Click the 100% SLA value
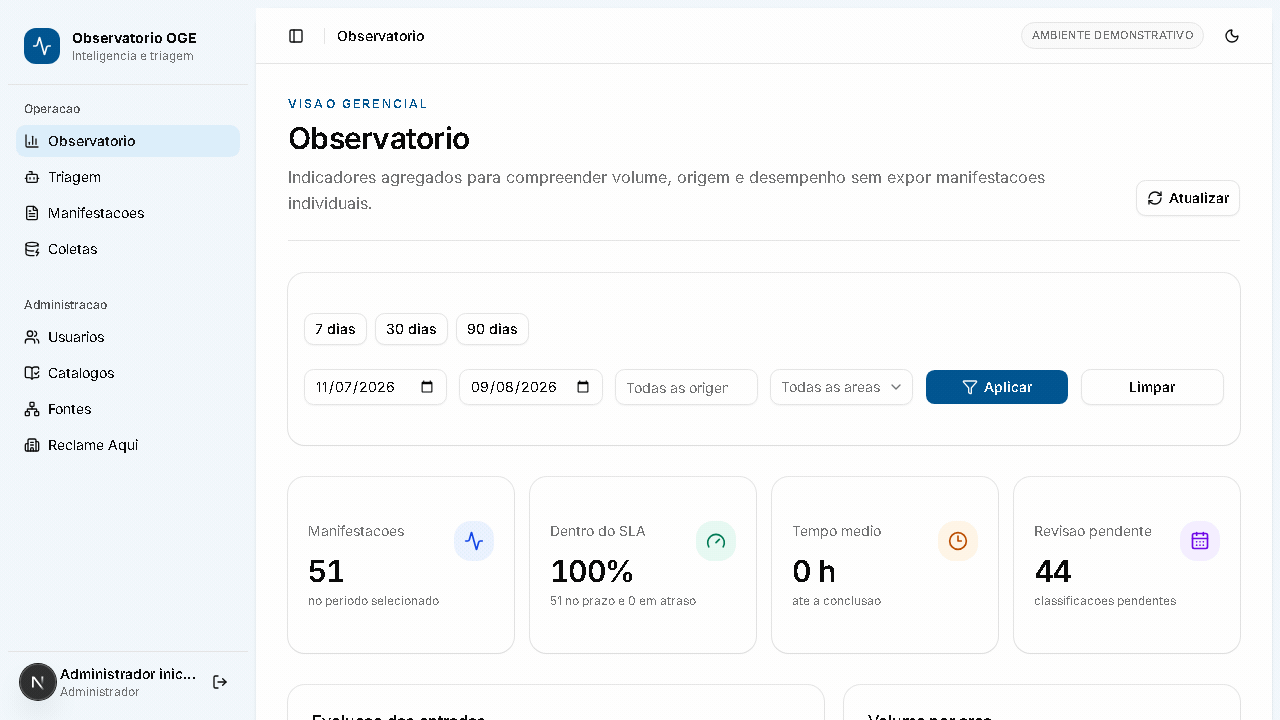This screenshot has width=1280, height=720. point(592,571)
